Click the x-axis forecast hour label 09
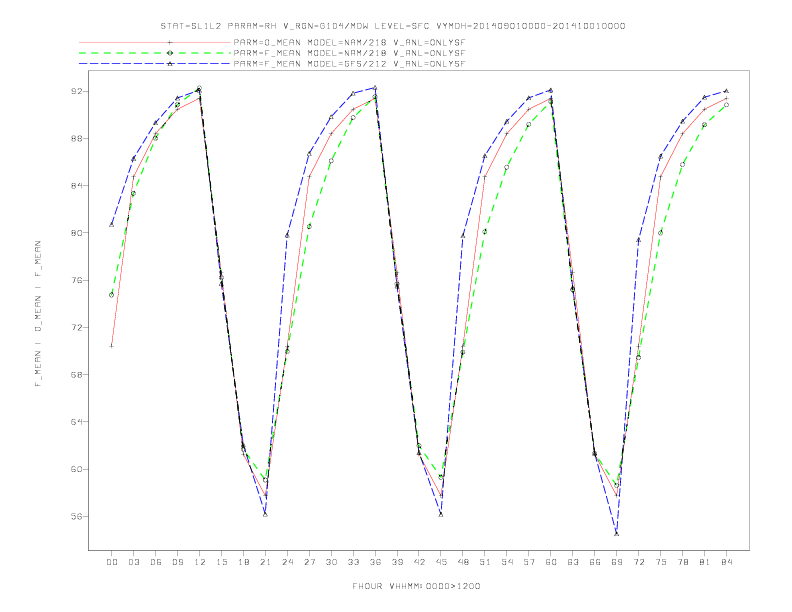 177,562
